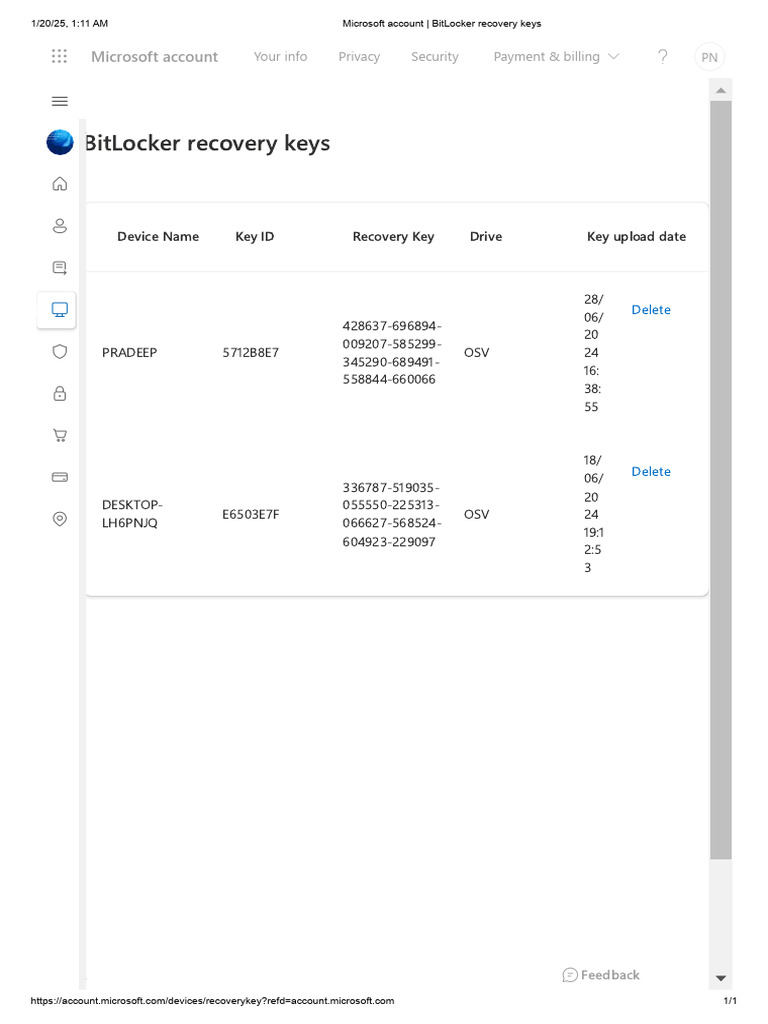Viewport: 768px width, 1024px height.
Task: Select the DESKTOP-LH6PNJQ device name cell
Action: [x=132, y=514]
